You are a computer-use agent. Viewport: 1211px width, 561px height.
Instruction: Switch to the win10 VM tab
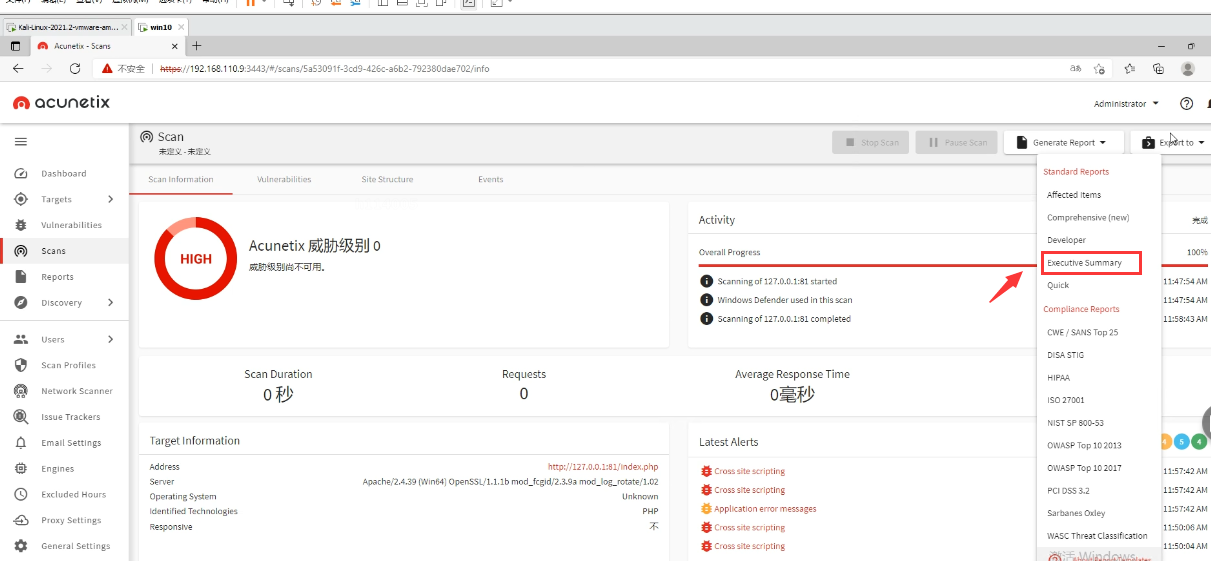[x=159, y=27]
